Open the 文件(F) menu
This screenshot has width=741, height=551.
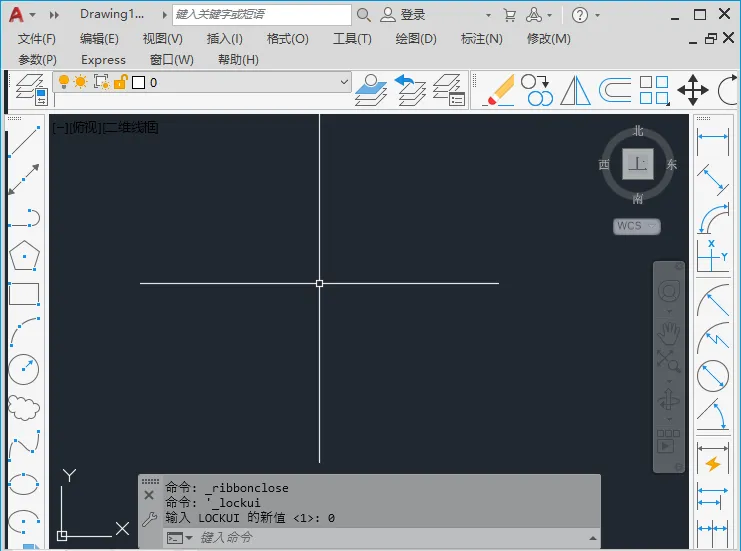37,39
